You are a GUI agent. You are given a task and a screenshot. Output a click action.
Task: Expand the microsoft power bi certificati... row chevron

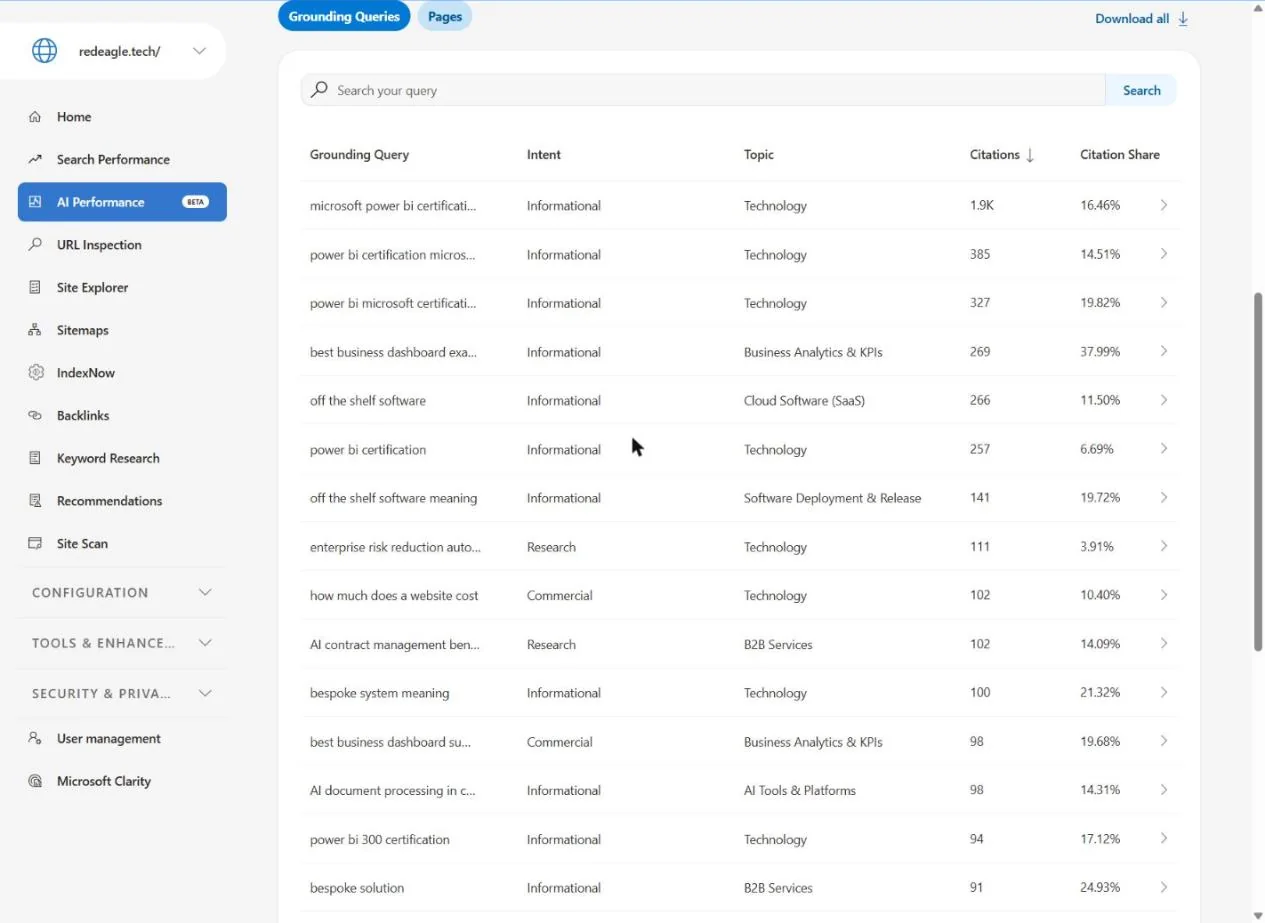(x=1164, y=205)
